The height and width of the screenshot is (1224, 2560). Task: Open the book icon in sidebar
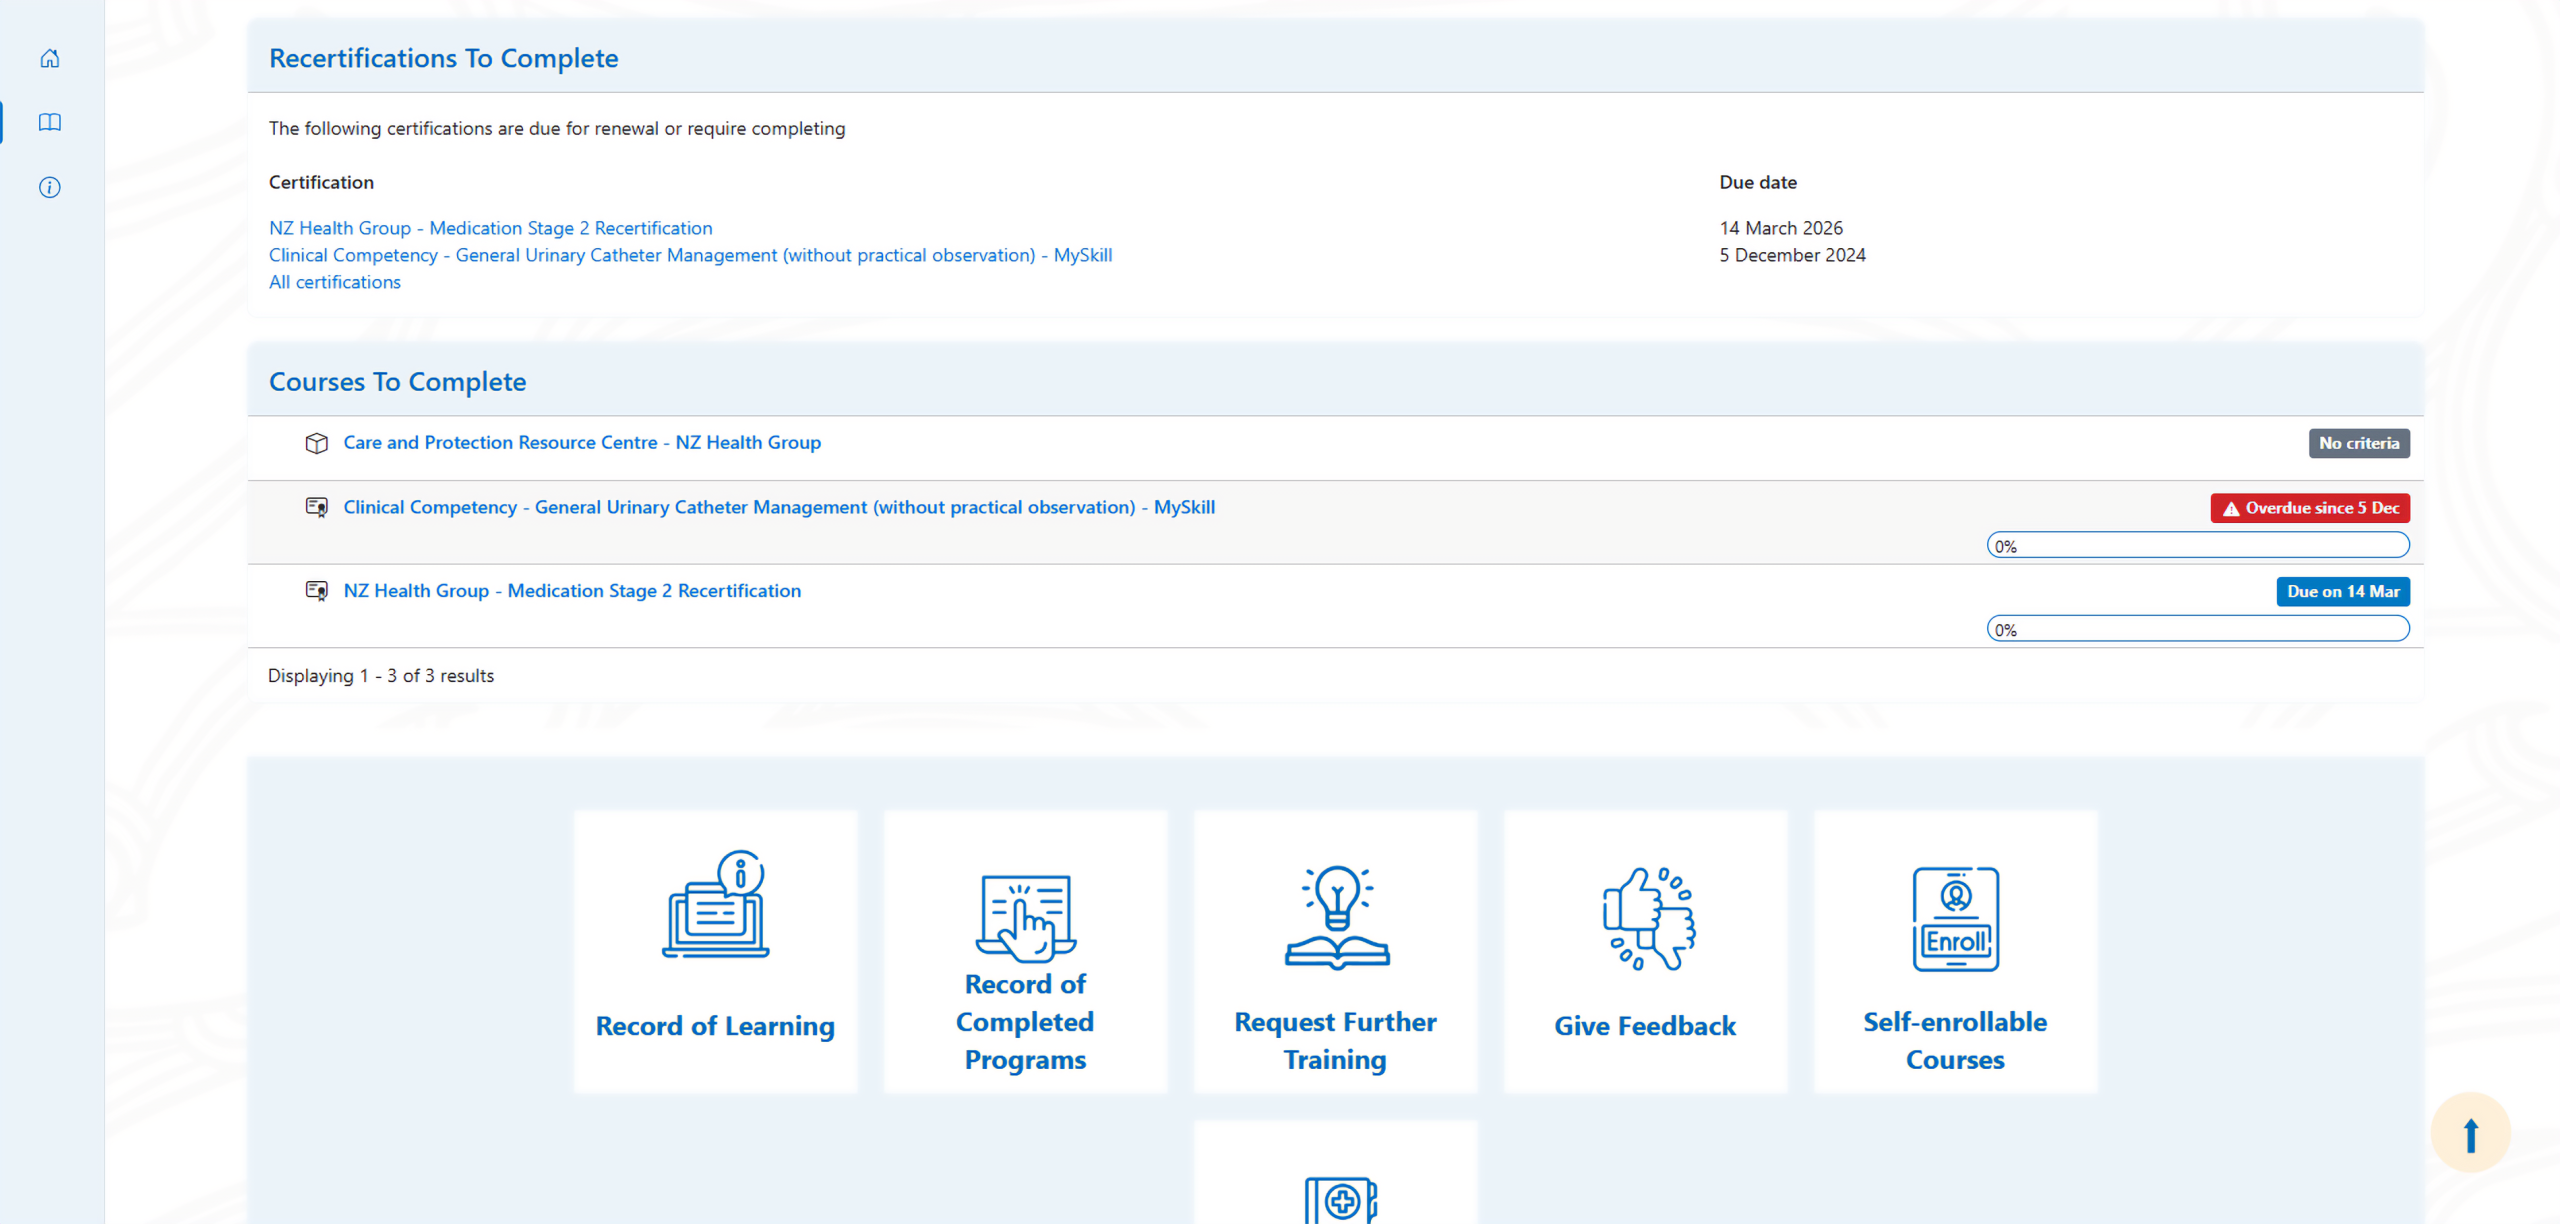(49, 122)
